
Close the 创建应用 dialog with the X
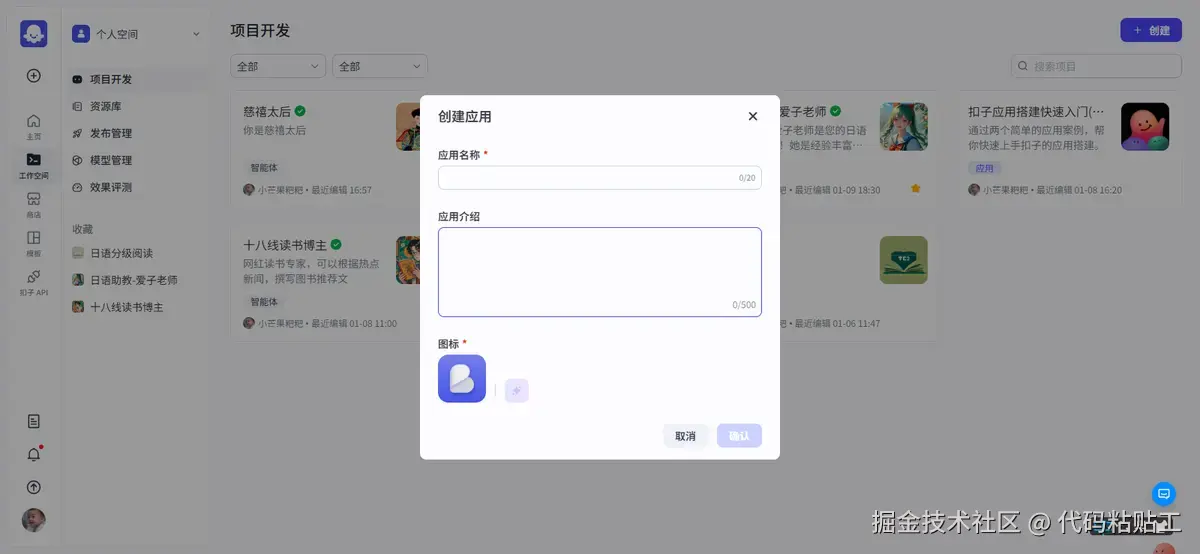753,116
